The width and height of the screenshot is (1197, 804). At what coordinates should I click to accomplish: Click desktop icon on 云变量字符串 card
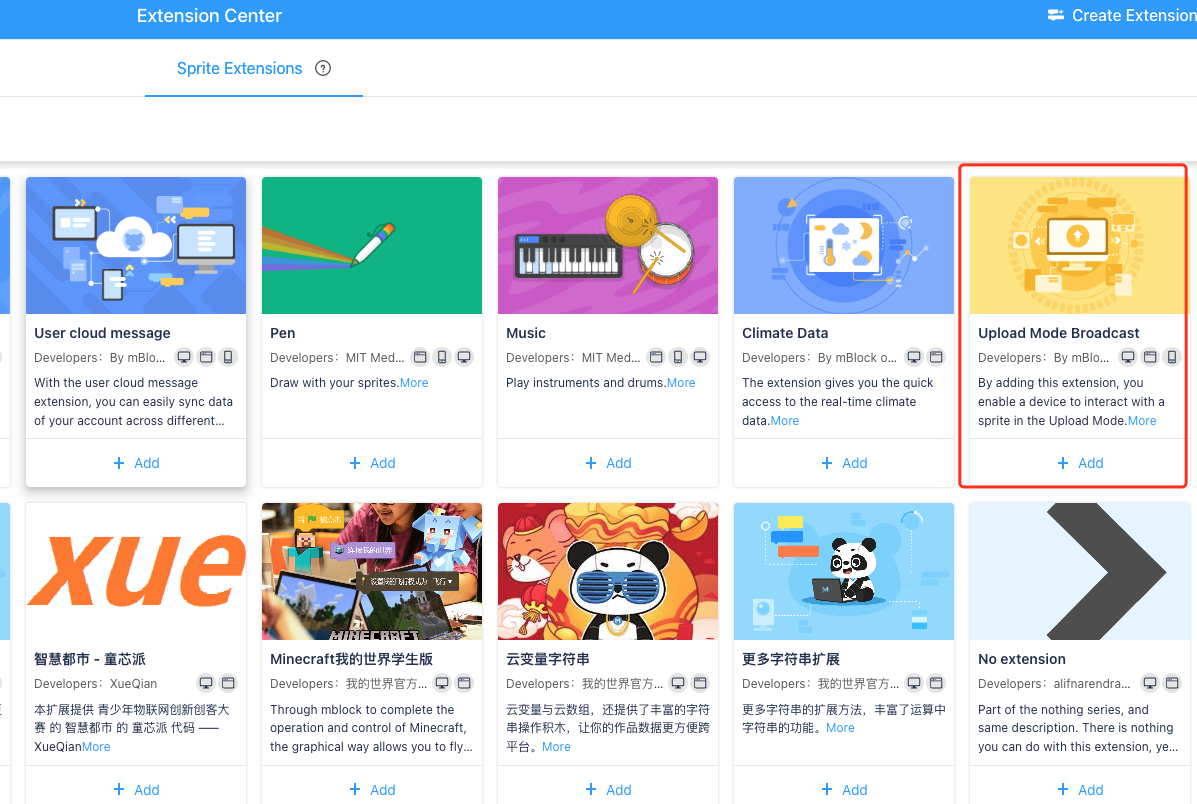(x=678, y=683)
